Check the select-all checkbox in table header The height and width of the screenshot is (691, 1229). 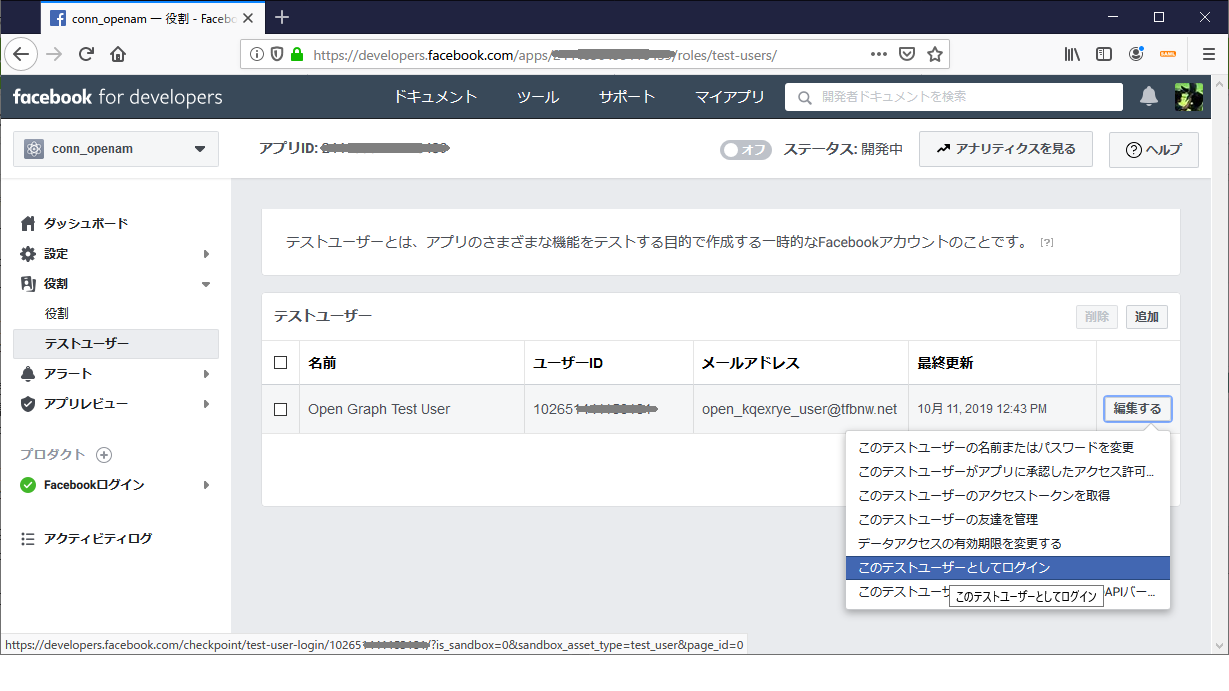(281, 362)
